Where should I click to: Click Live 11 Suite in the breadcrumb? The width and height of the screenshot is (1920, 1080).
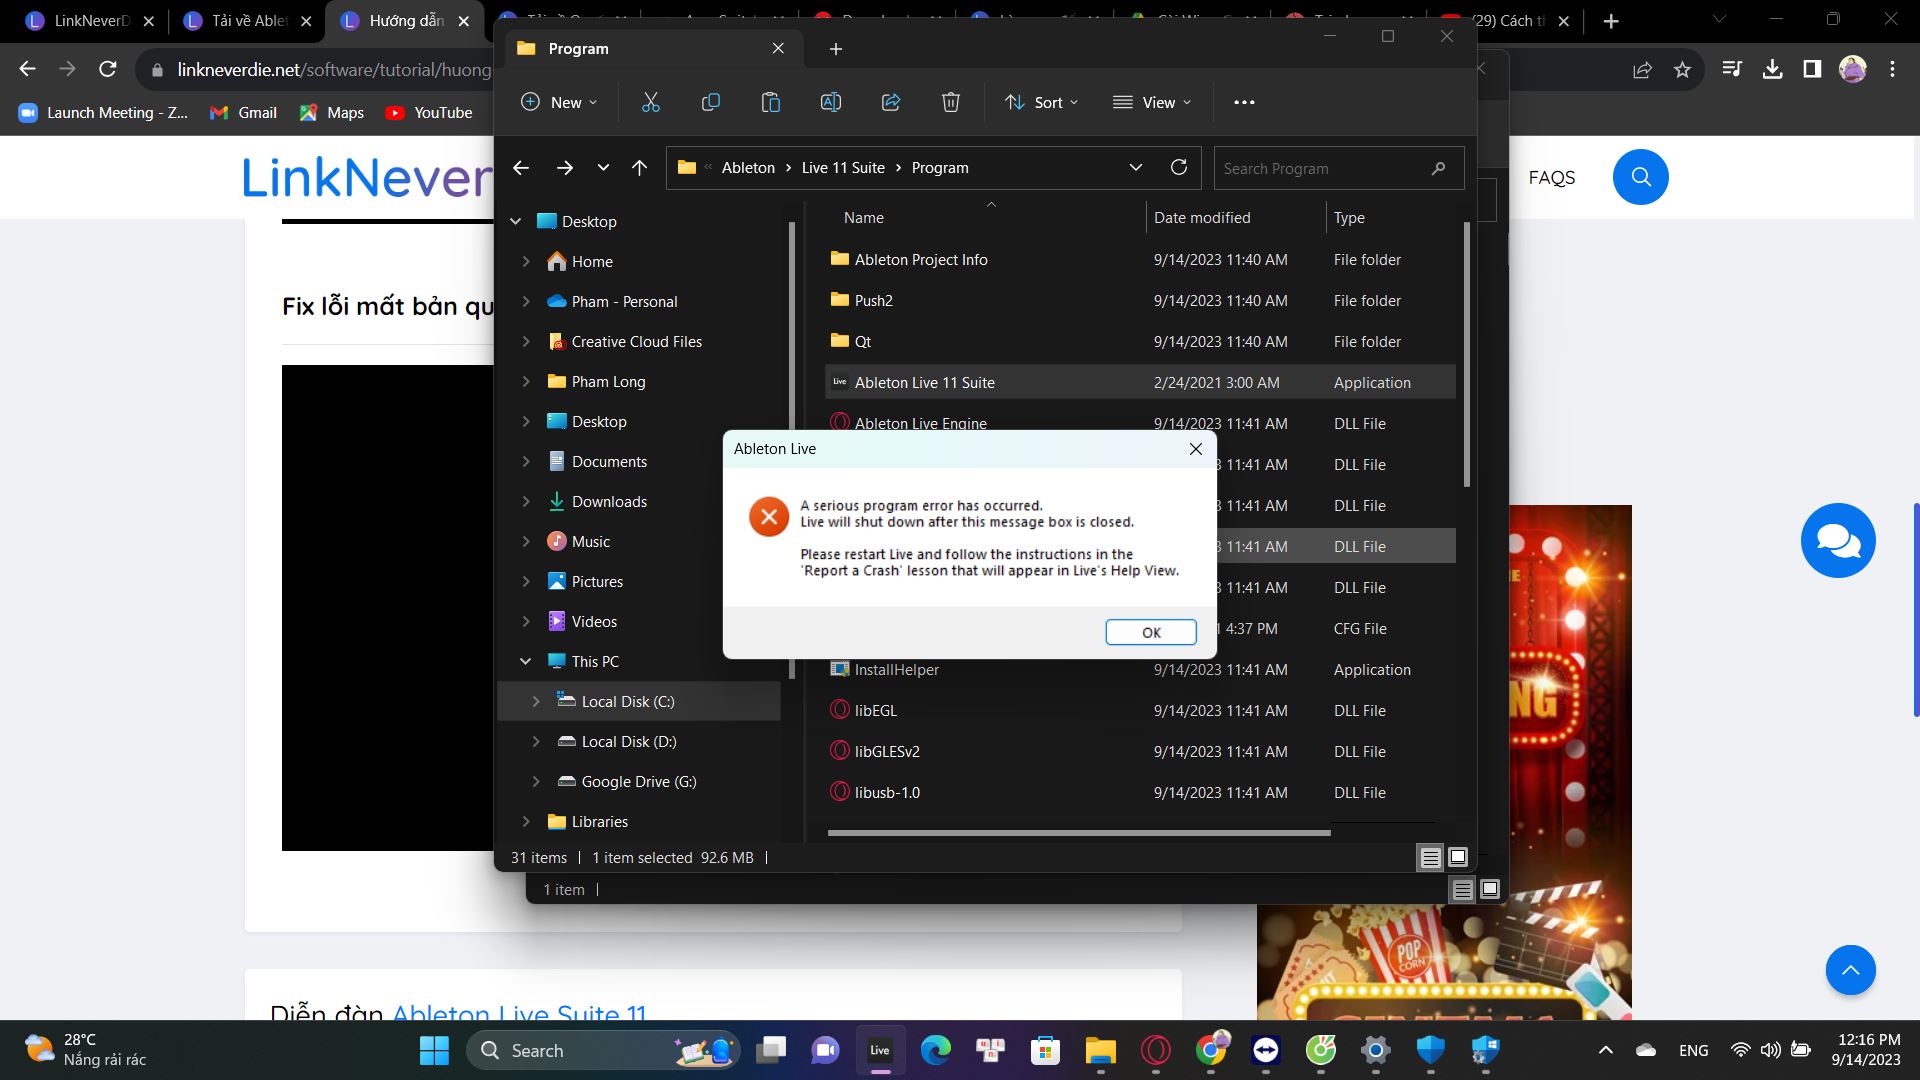coord(843,168)
